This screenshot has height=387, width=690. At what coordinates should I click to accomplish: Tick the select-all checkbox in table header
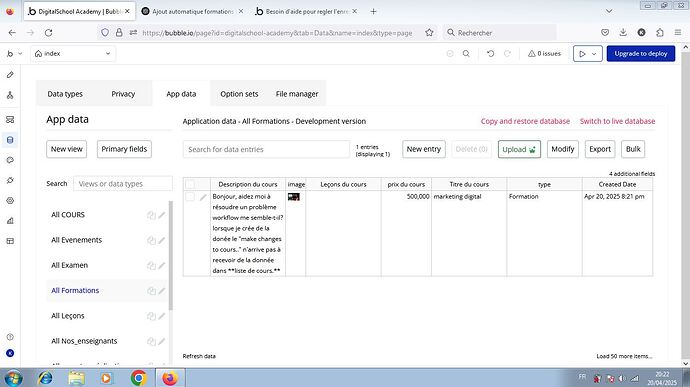tap(190, 184)
